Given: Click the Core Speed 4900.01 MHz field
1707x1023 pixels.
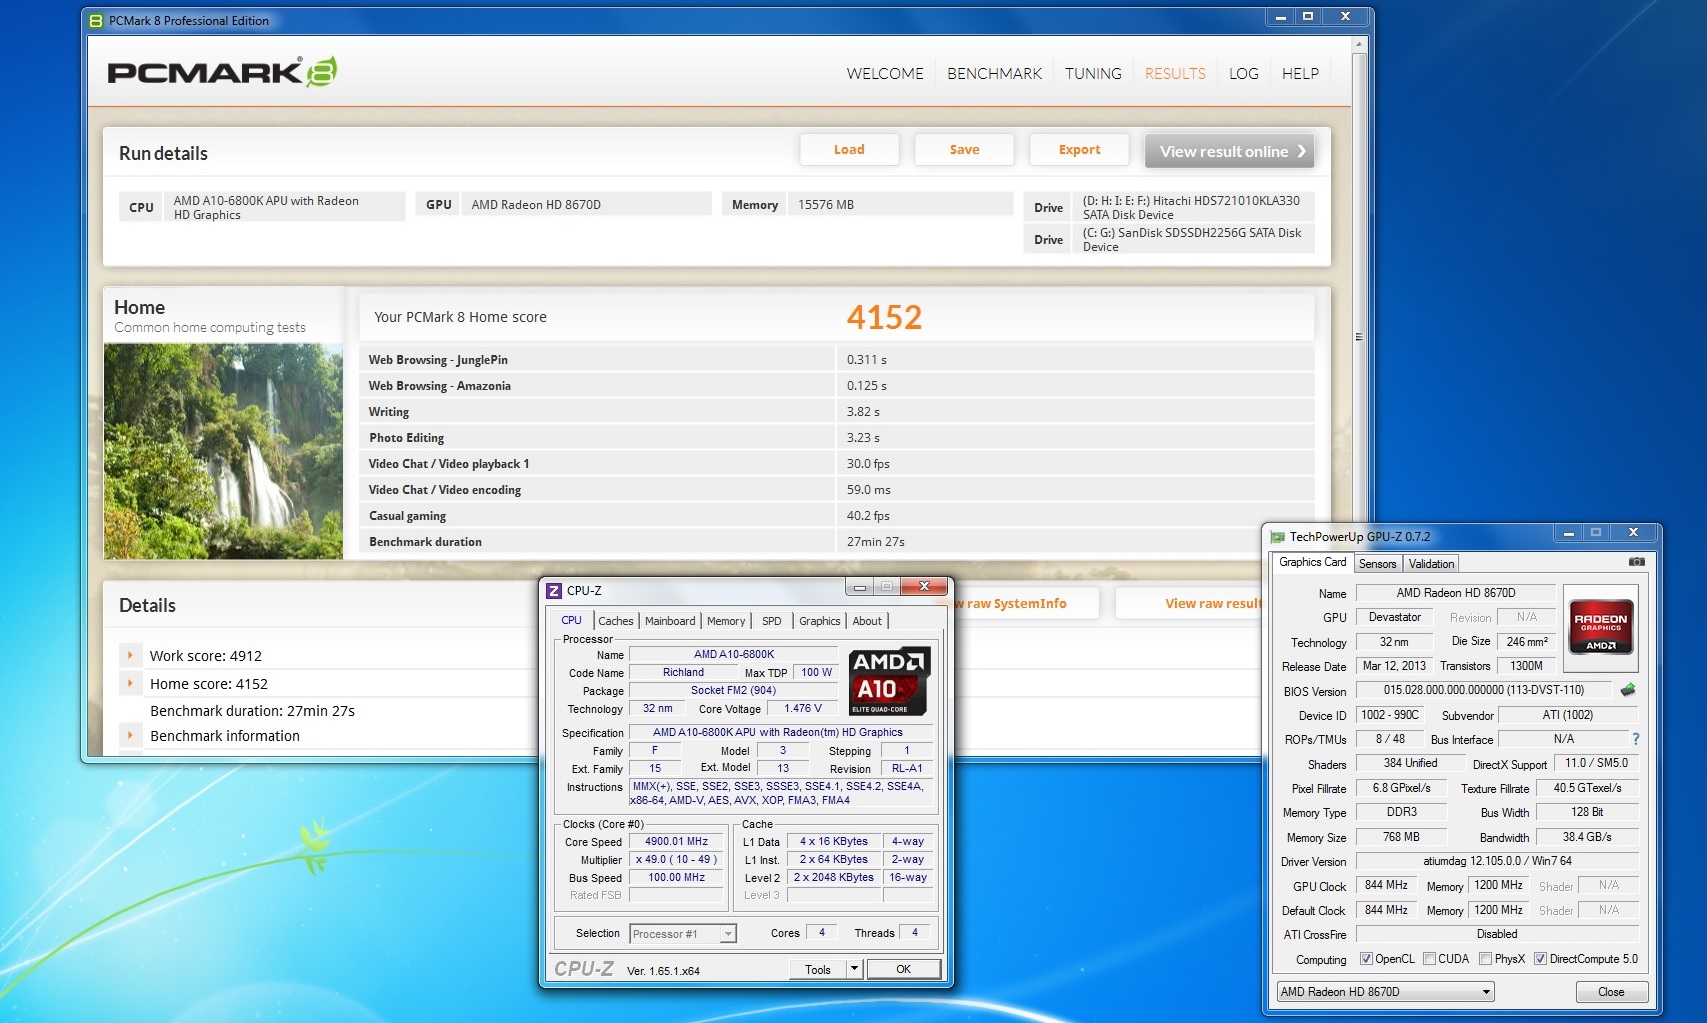Looking at the screenshot, I should (x=677, y=842).
